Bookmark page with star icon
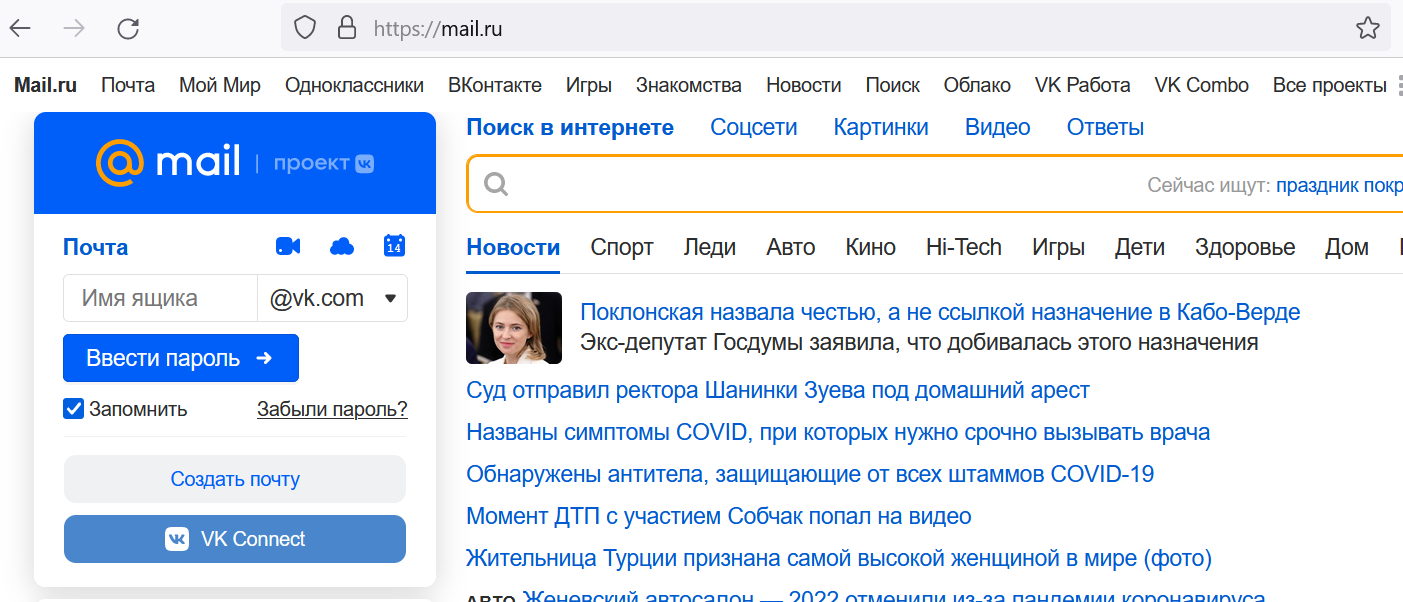This screenshot has width=1403, height=602. click(1367, 28)
